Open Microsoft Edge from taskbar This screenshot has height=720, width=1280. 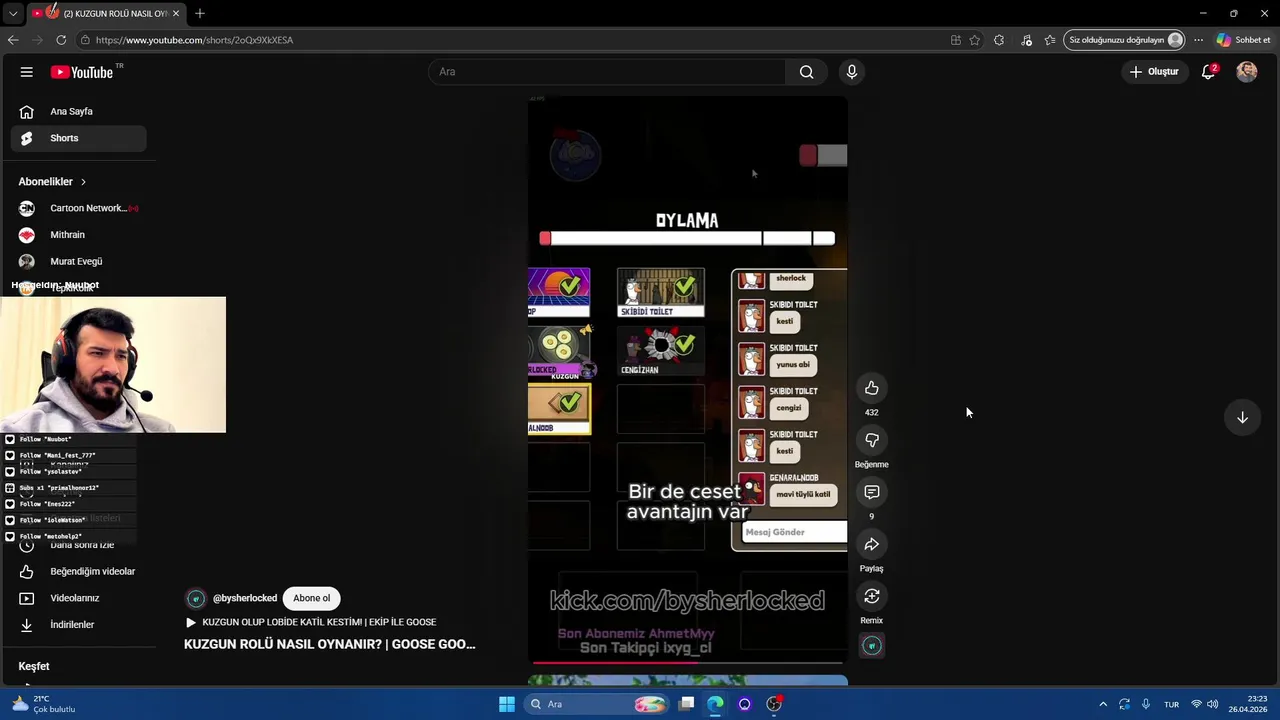tap(715, 704)
